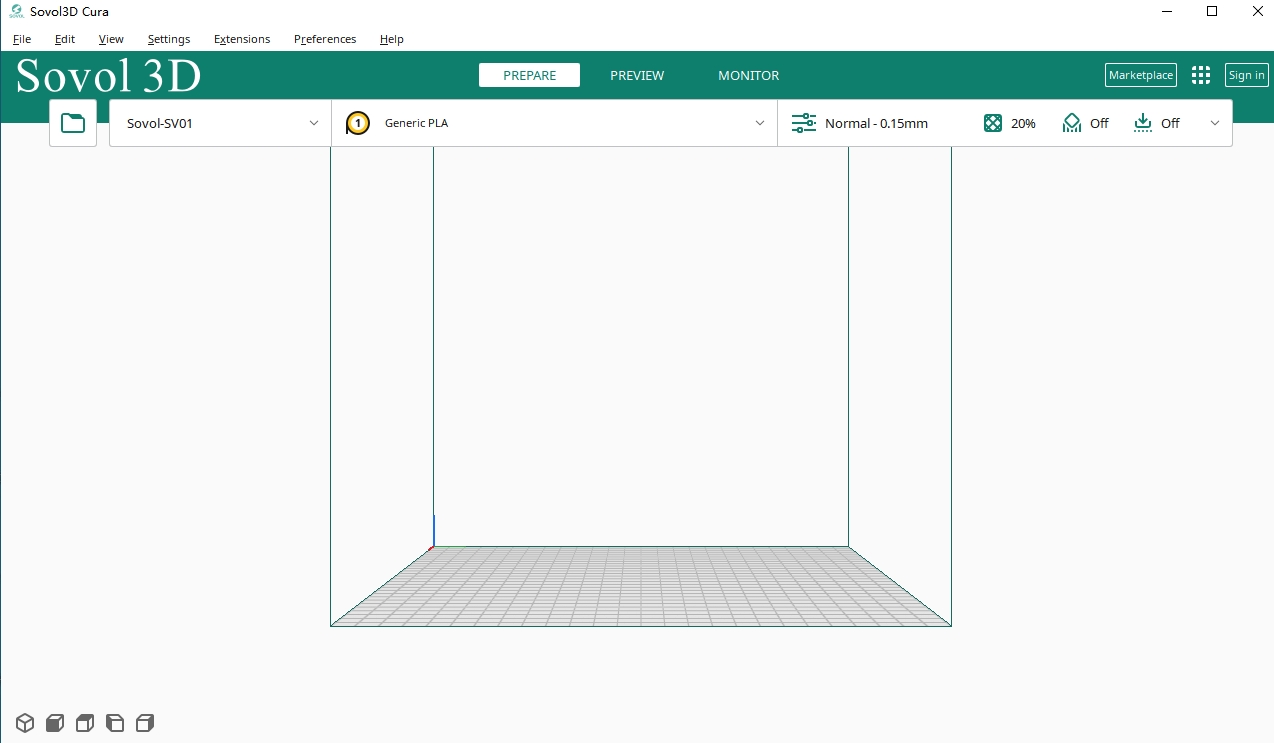This screenshot has height=743, width=1274.
Task: Click the adhesion Off label
Action: coord(1170,123)
